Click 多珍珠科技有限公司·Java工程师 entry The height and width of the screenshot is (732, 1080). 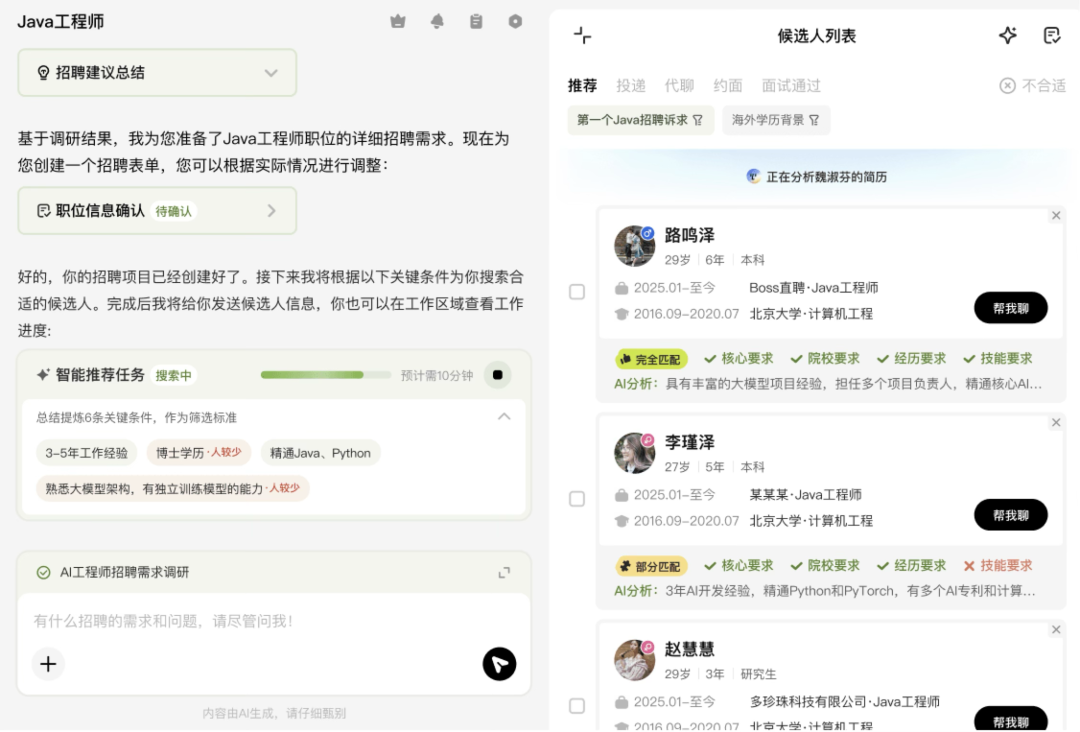point(844,702)
